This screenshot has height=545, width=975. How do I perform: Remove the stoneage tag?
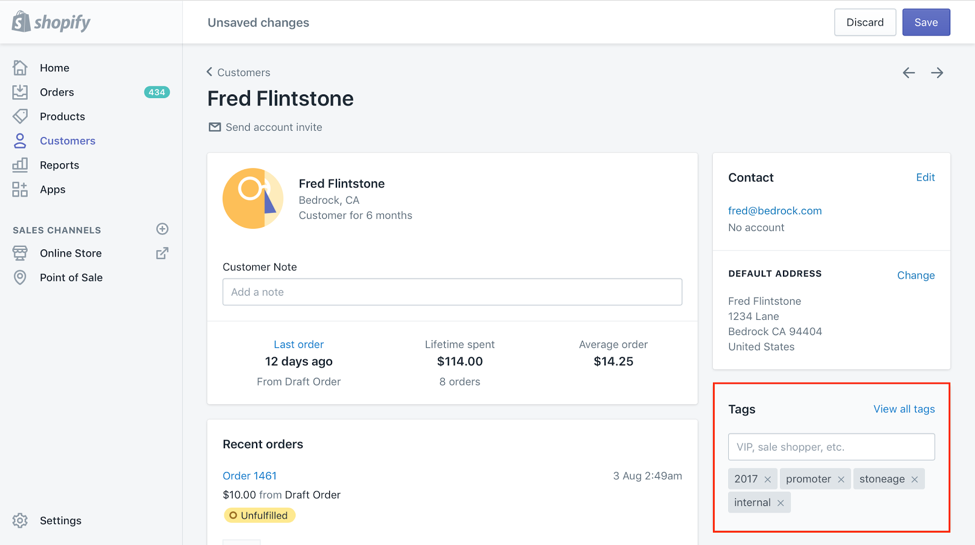[x=915, y=479]
